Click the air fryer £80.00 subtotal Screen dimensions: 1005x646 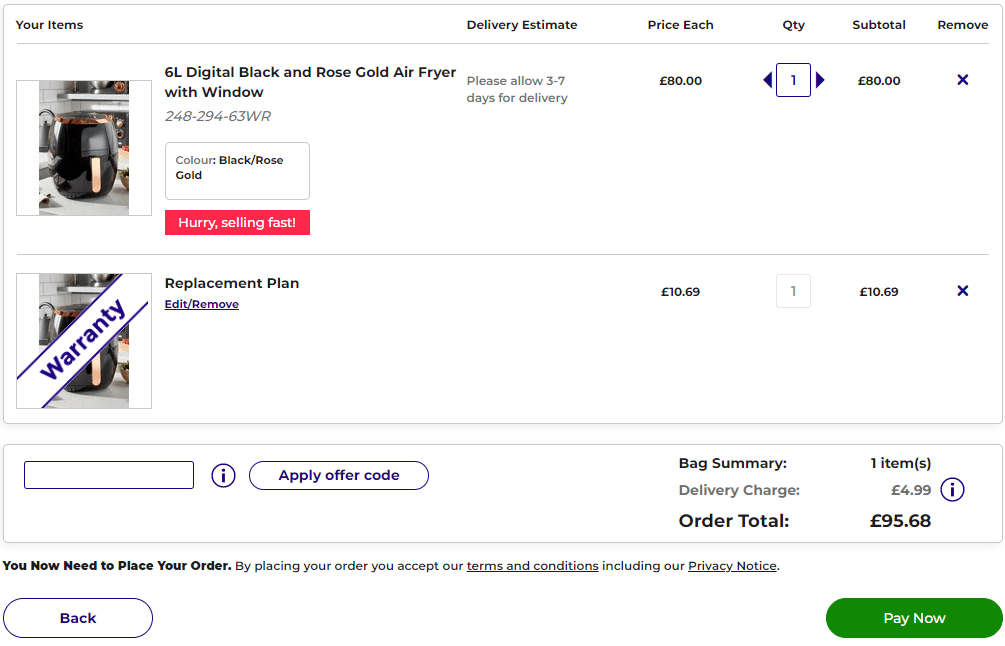click(879, 81)
